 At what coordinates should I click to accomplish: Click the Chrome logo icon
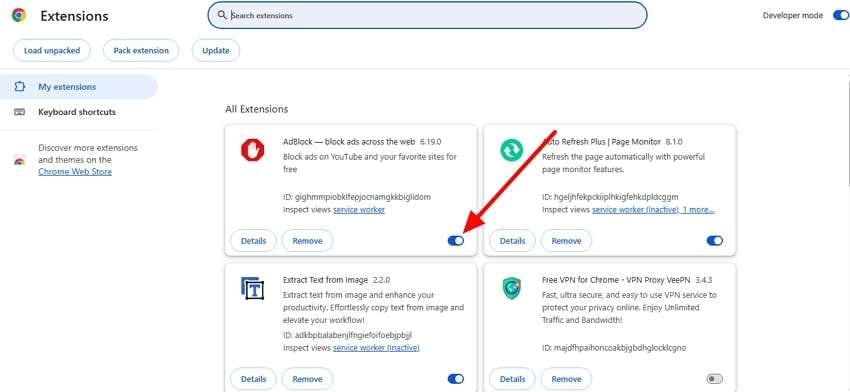pos(18,15)
